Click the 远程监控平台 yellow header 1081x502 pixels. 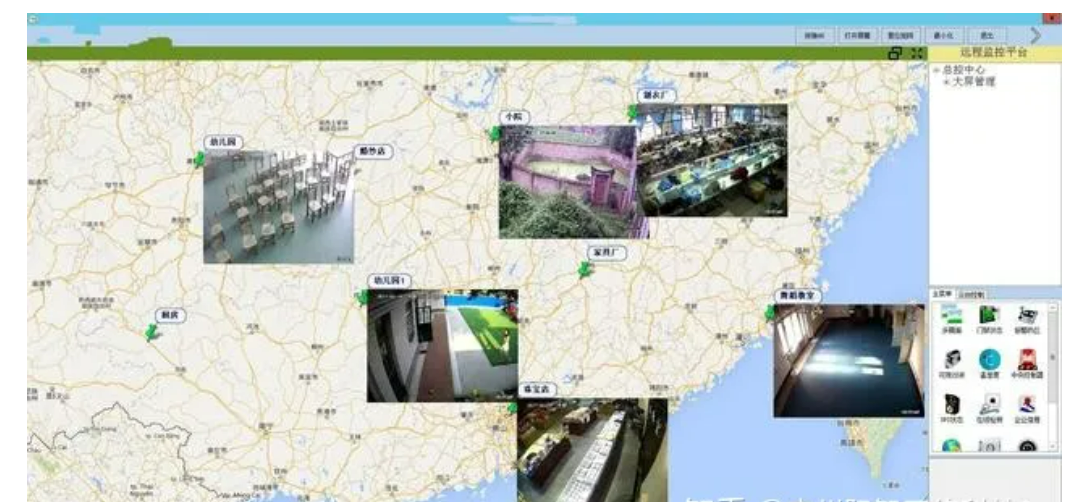coord(994,53)
